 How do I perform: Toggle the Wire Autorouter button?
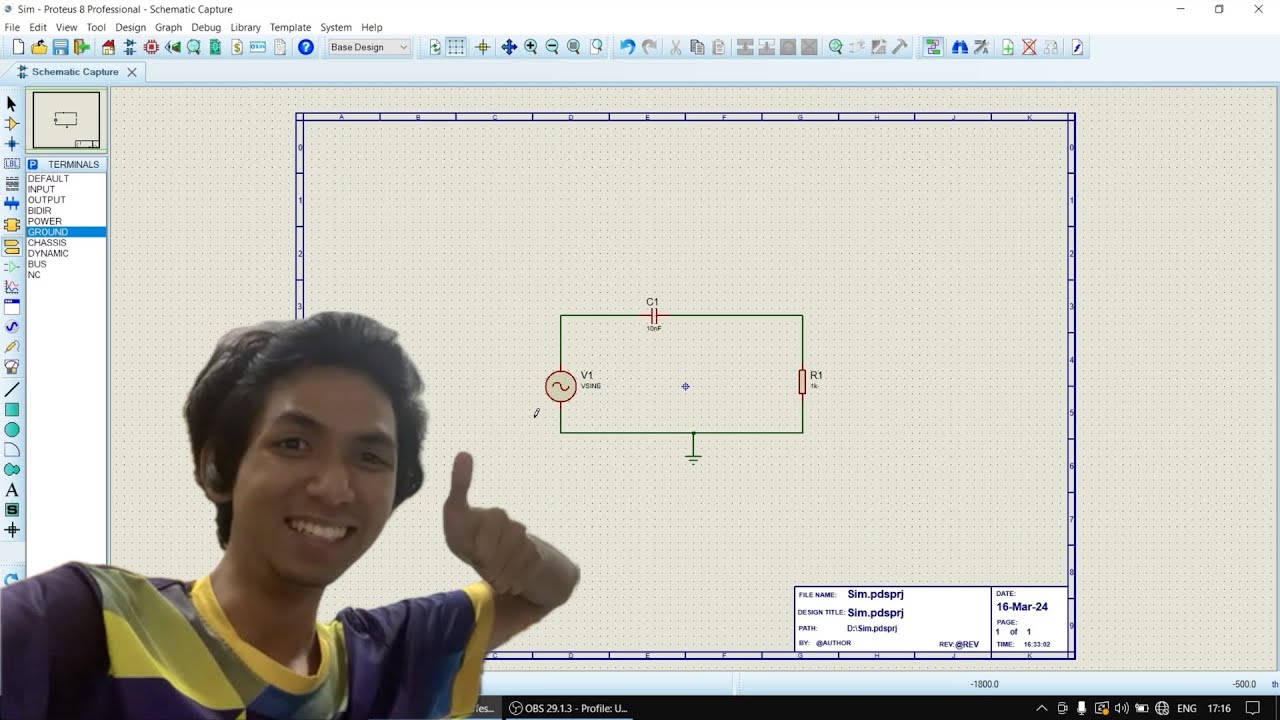933,47
